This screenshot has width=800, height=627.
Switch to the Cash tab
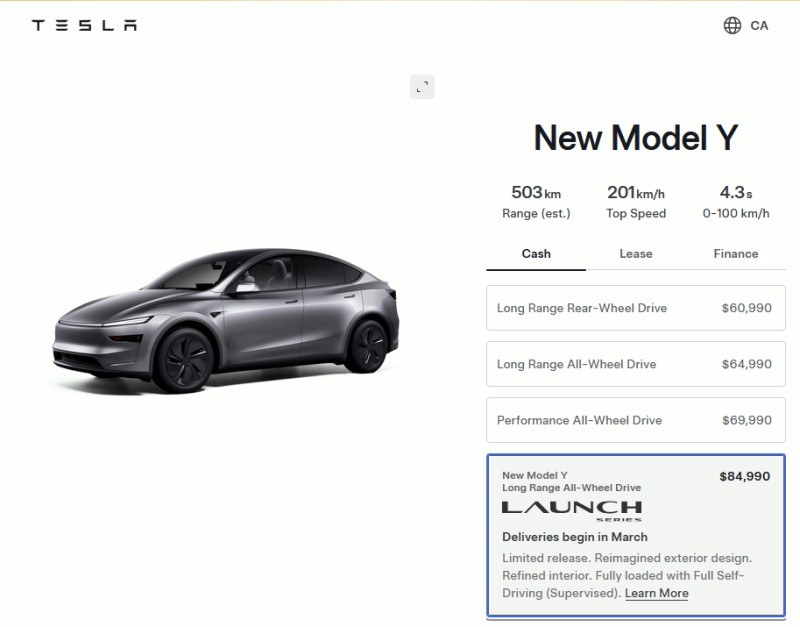tap(536, 254)
